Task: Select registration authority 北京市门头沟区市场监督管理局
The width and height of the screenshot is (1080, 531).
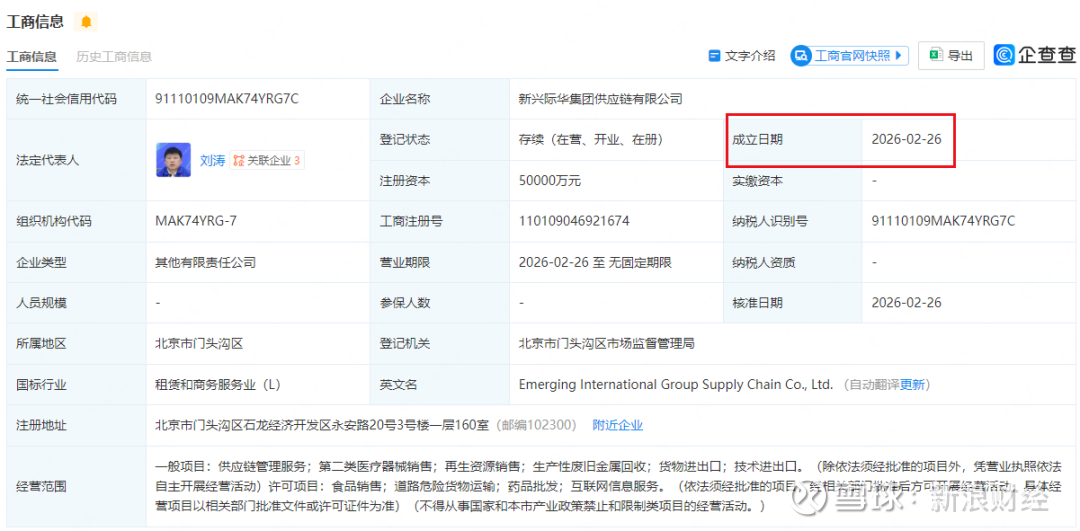Action: (x=606, y=343)
